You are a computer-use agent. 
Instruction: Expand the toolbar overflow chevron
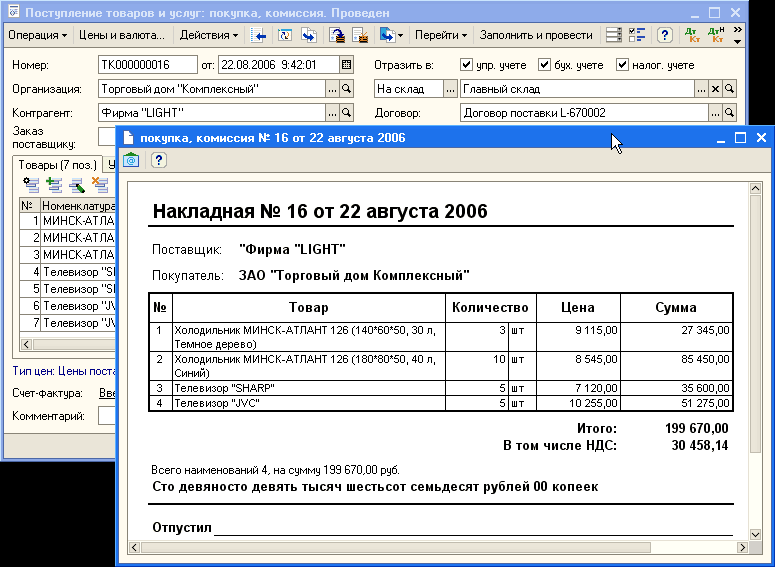click(x=737, y=35)
